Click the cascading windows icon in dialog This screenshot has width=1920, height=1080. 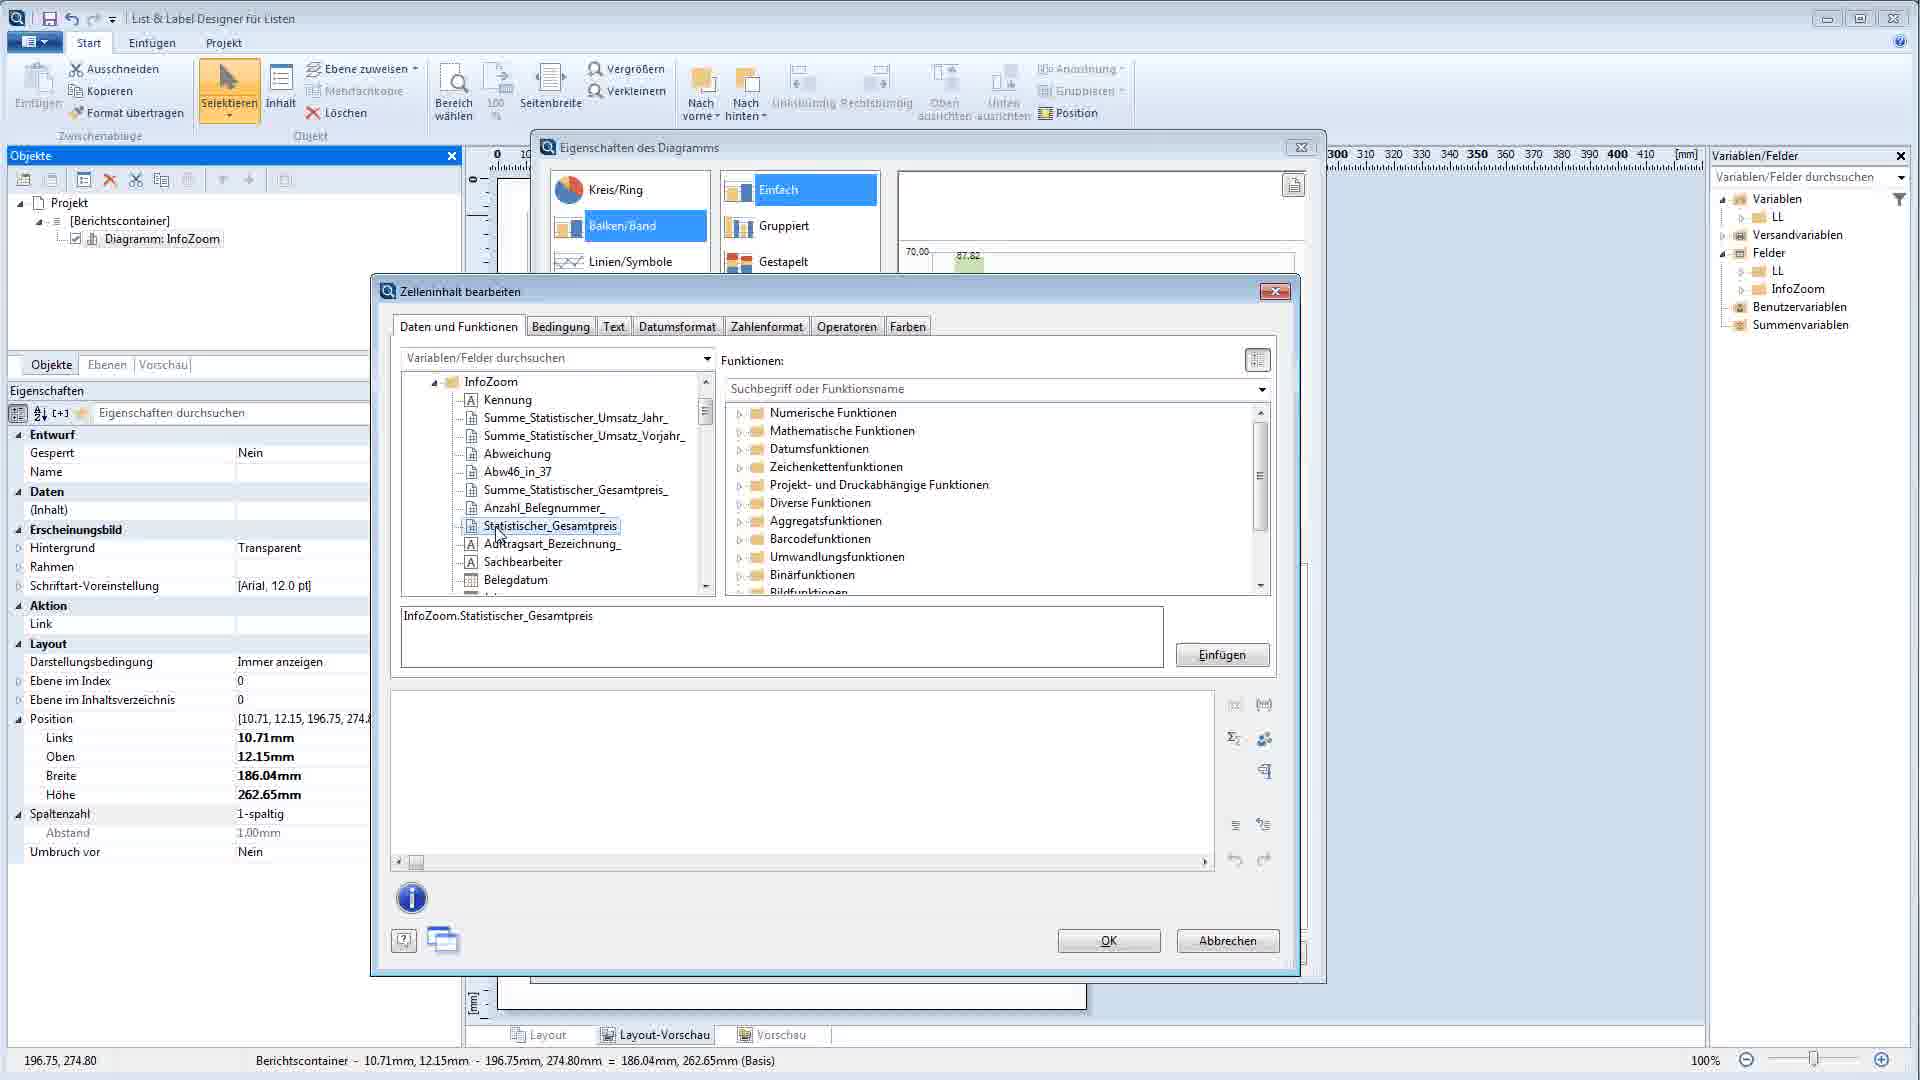[x=442, y=940]
